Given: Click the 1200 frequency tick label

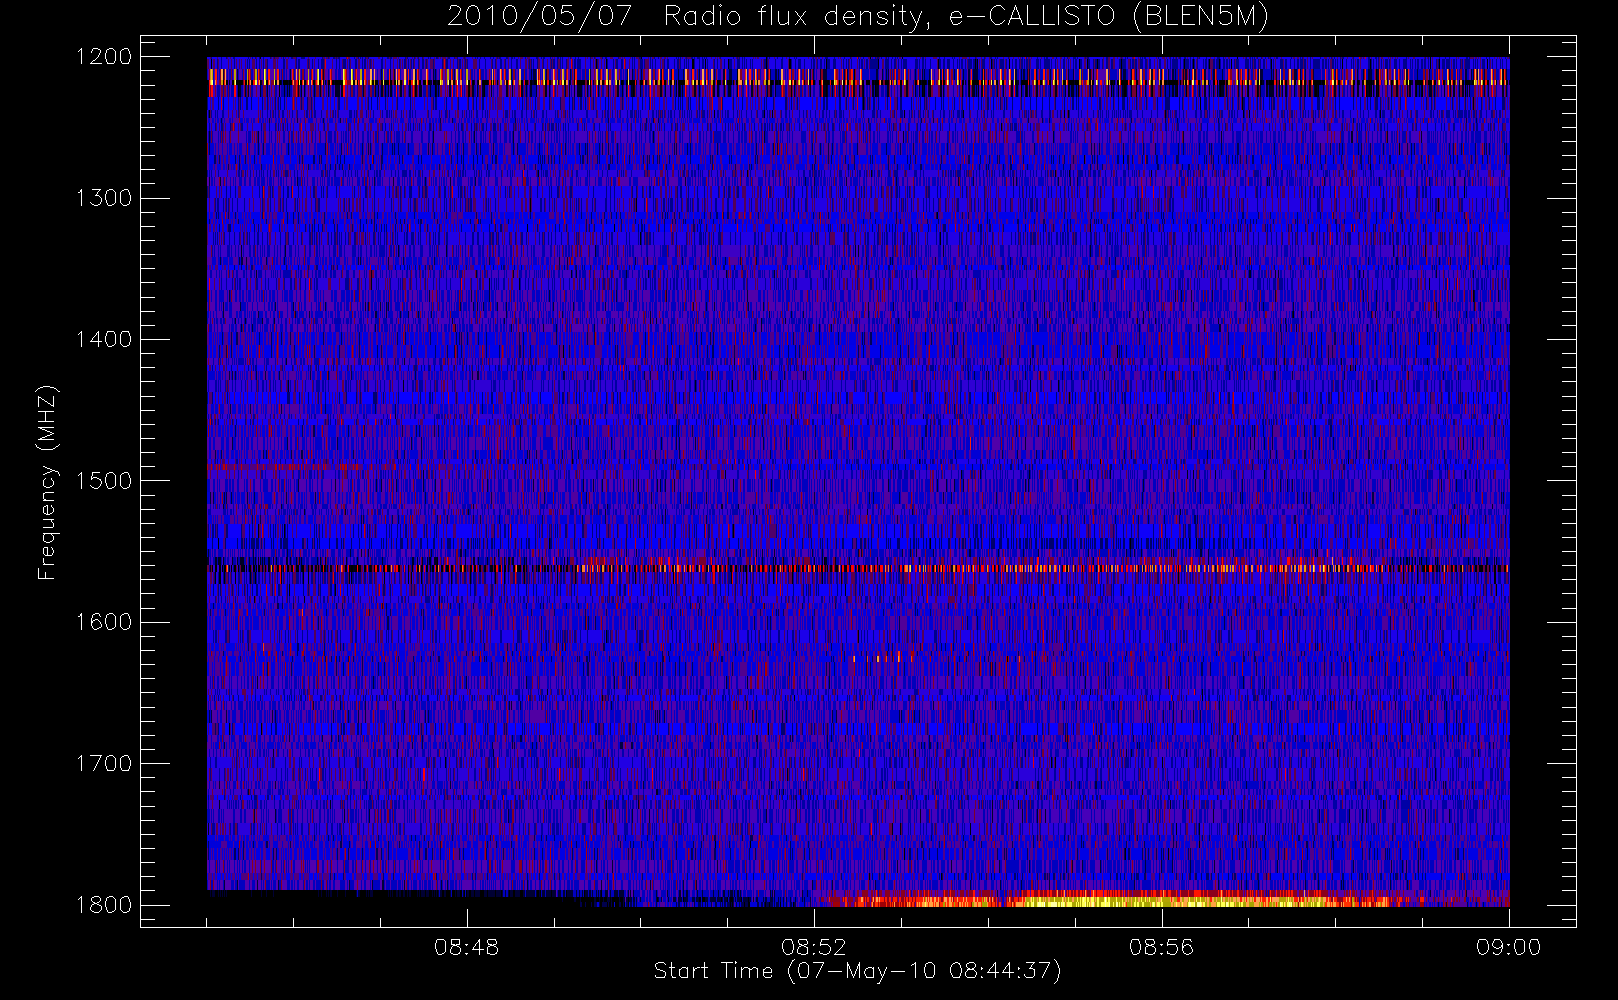Looking at the screenshot, I should point(104,57).
